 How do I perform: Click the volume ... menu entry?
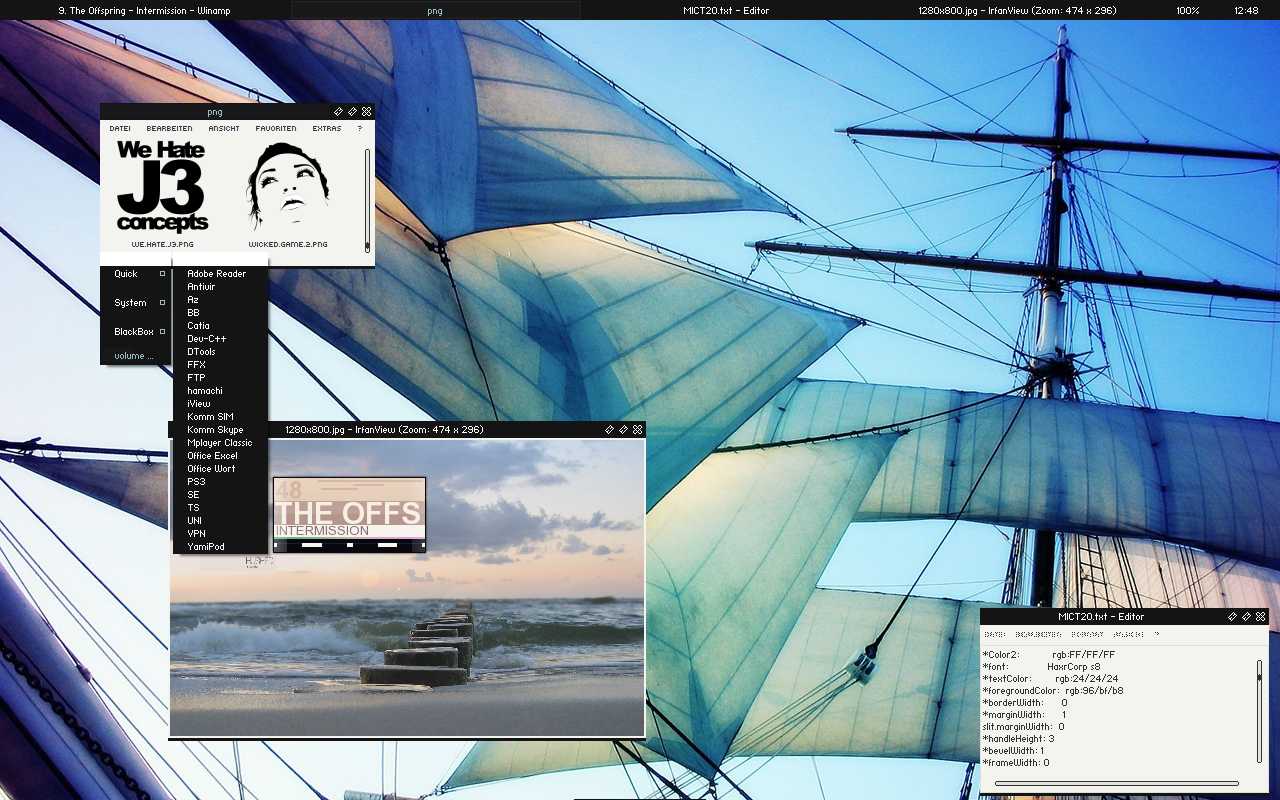tap(136, 356)
